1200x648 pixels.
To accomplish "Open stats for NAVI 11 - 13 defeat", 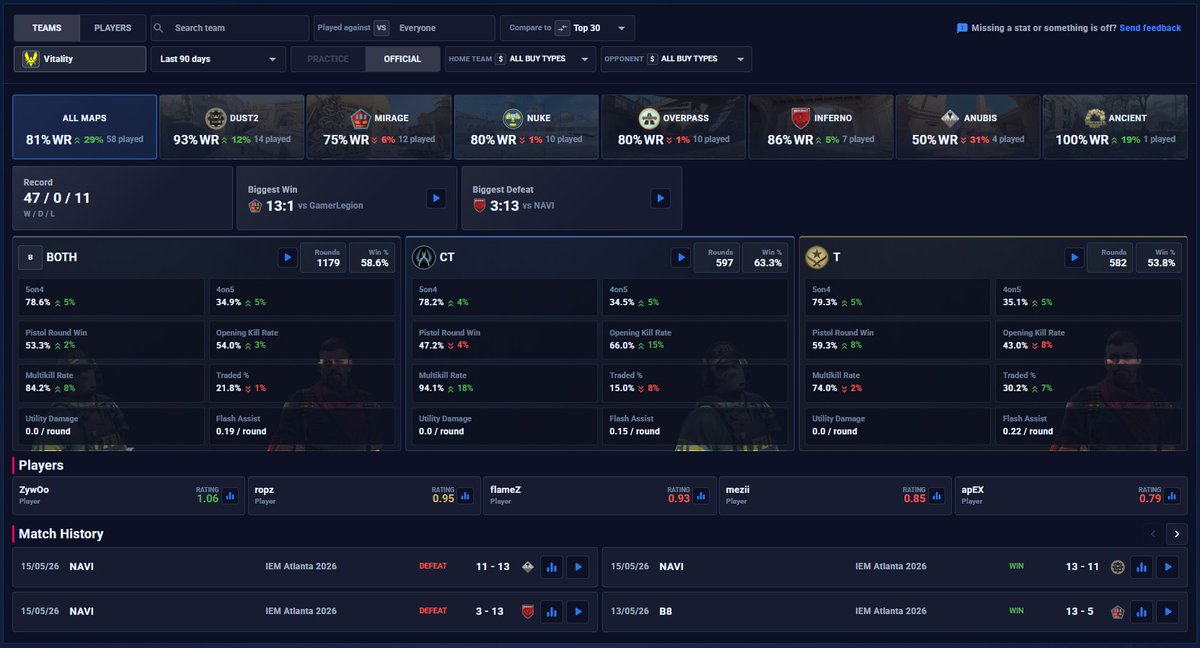I will 552,567.
